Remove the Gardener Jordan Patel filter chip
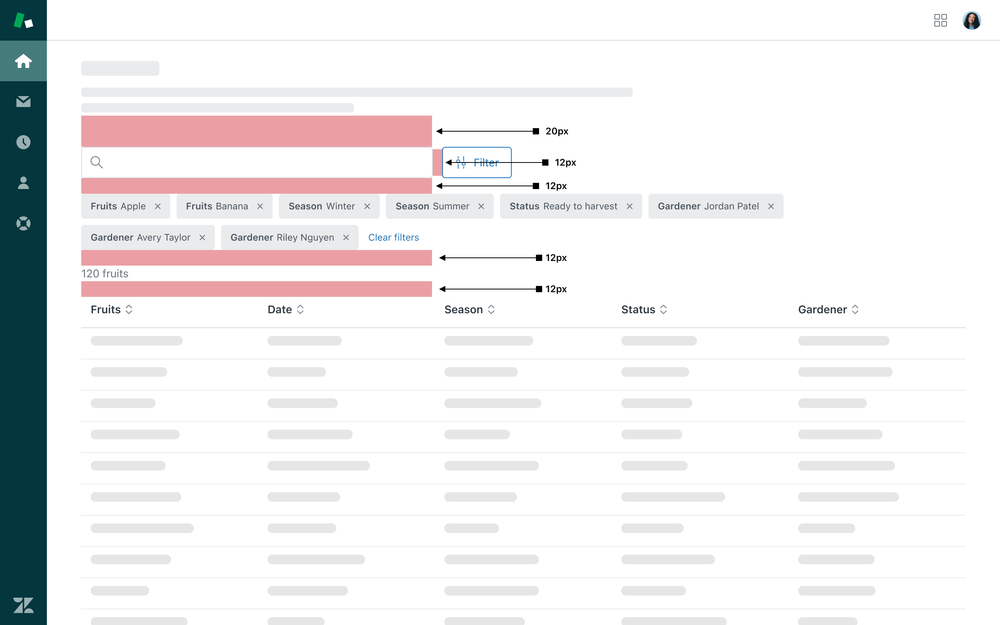The image size is (1000, 625). point(771,206)
